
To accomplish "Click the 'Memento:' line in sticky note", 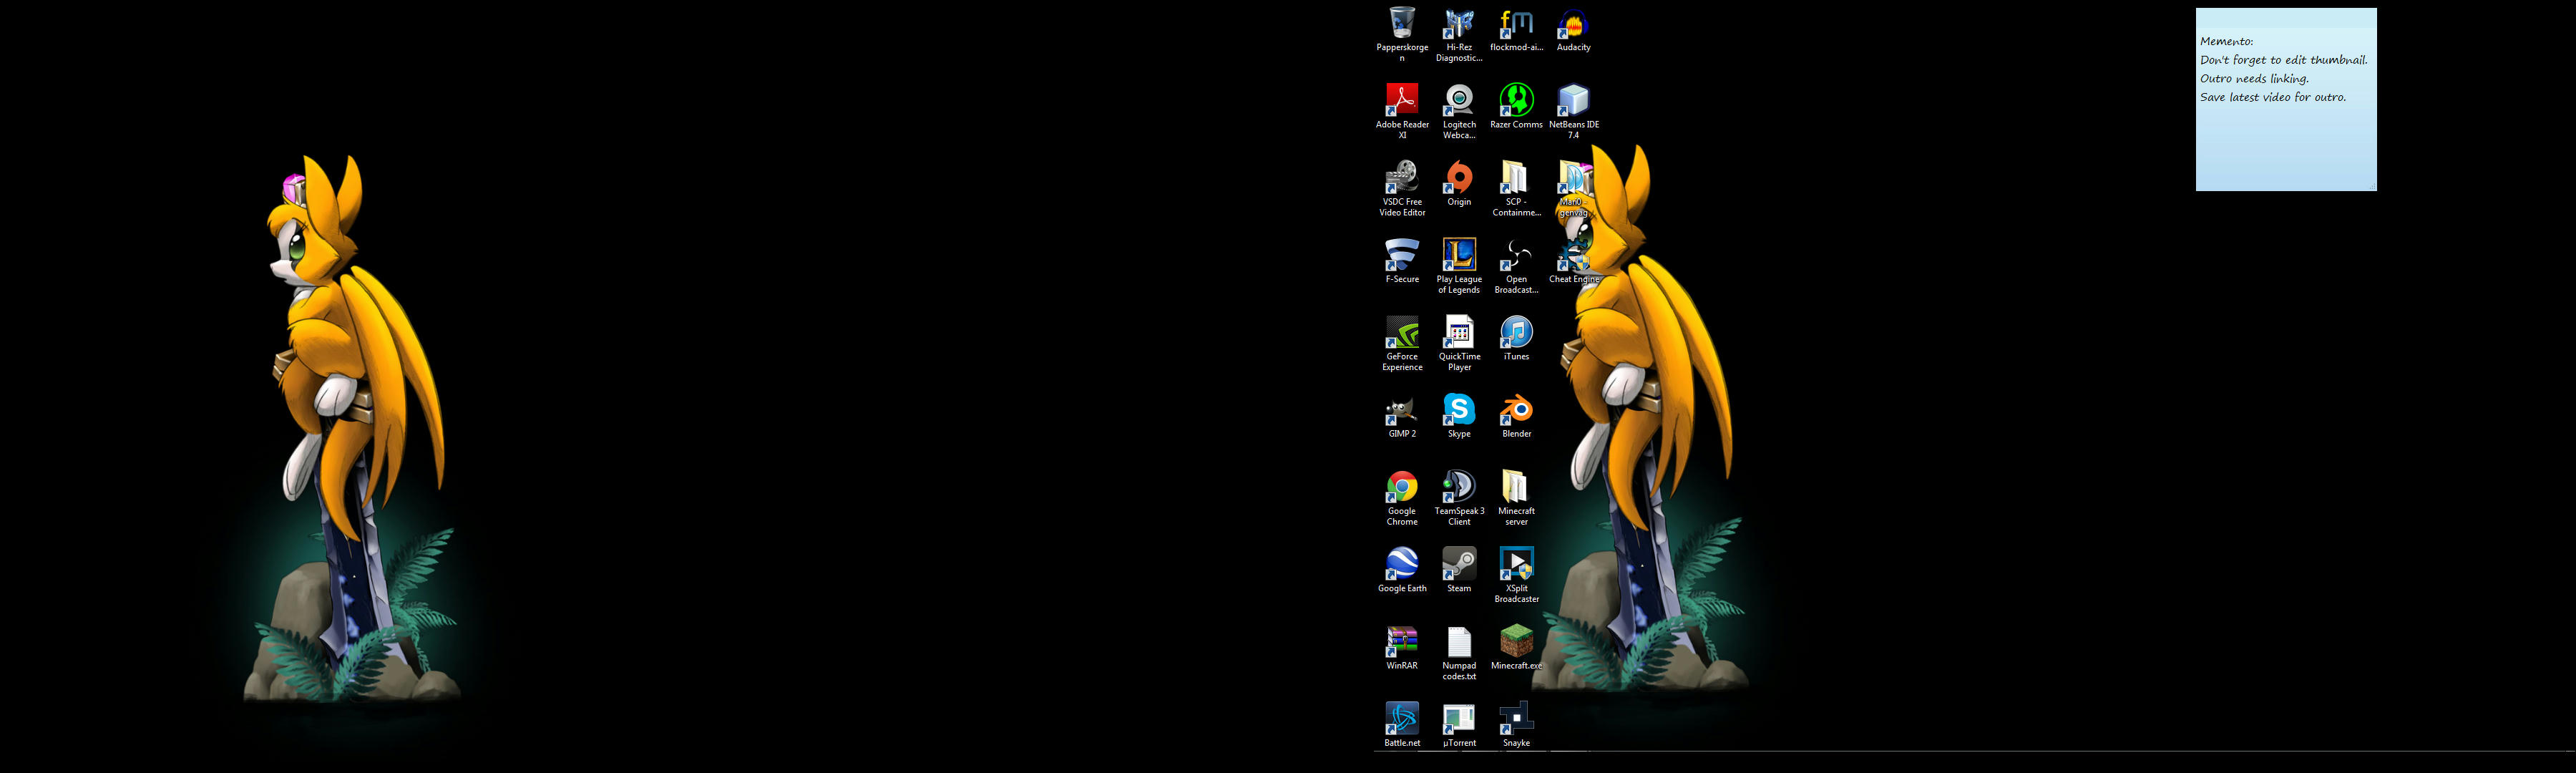I will click(x=2226, y=41).
